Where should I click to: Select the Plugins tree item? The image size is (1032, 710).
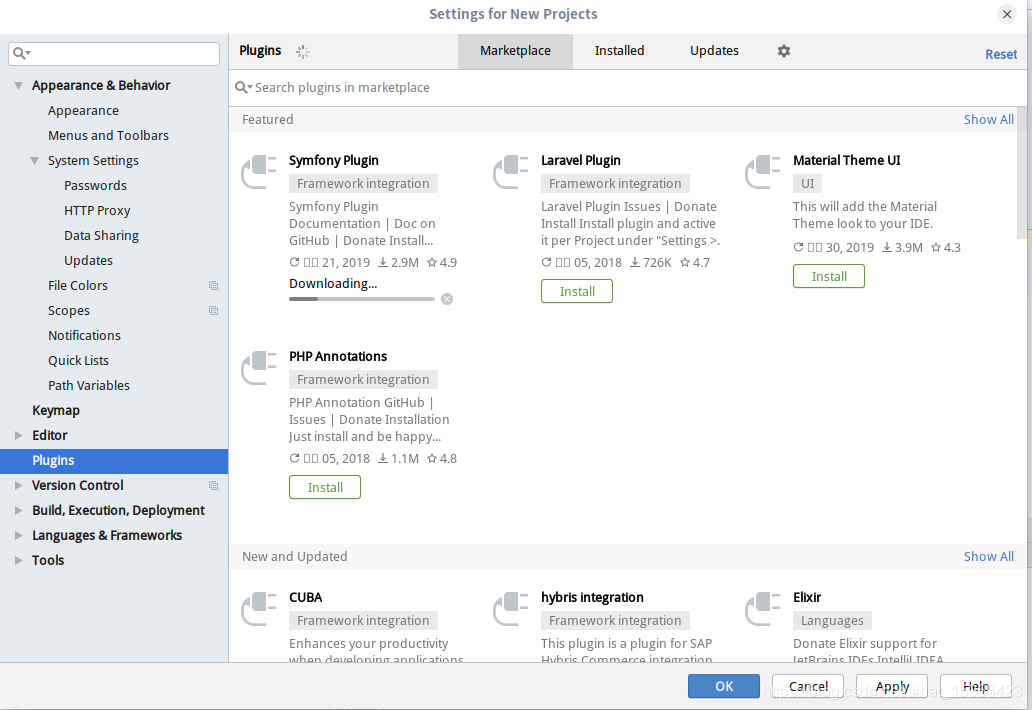point(114,461)
